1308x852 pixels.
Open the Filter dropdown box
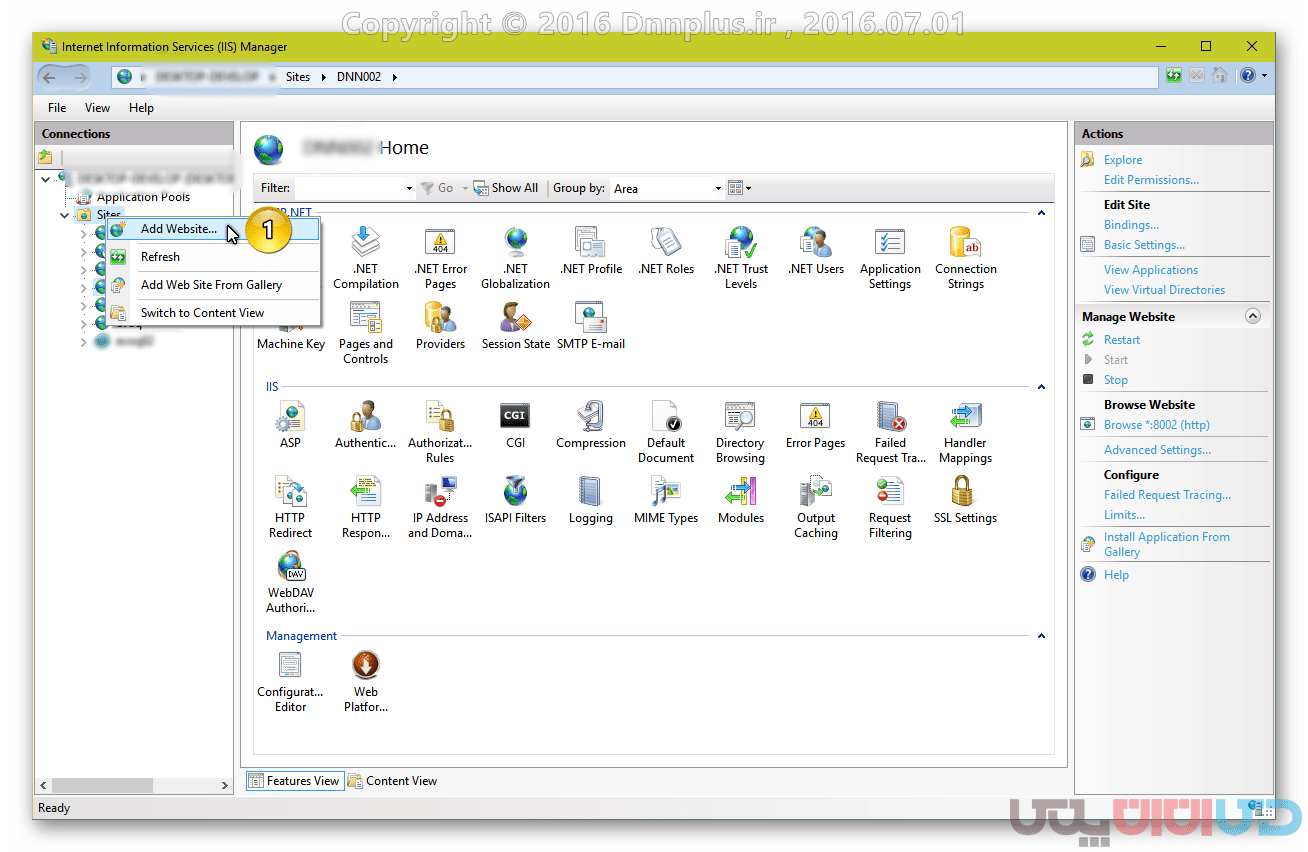pos(355,188)
